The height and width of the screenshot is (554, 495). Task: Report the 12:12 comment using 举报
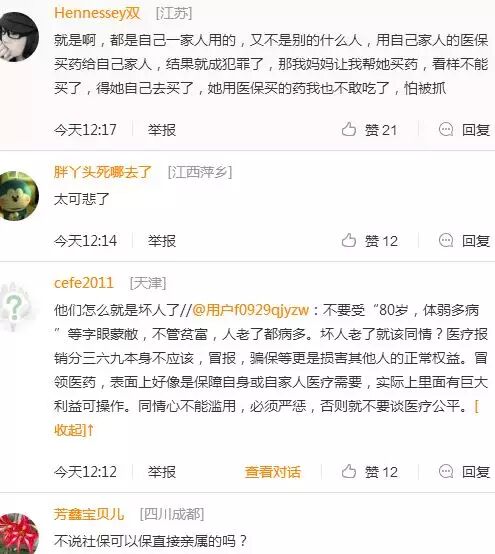click(x=162, y=472)
